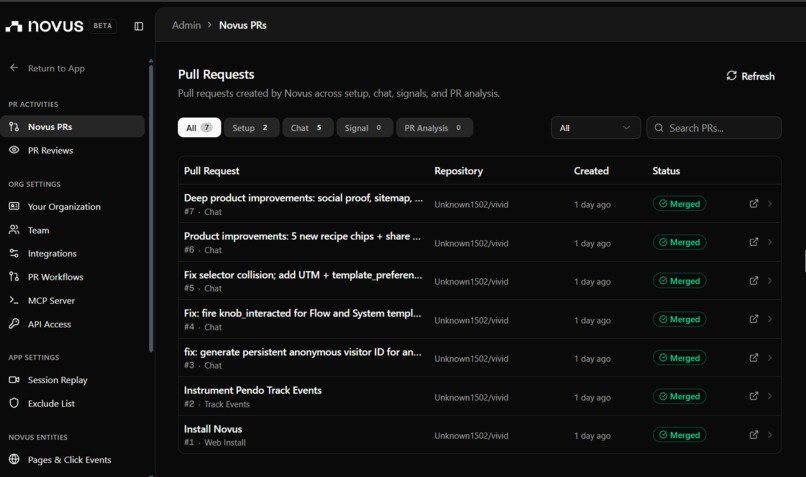Click the Integrations sliders icon

14,253
